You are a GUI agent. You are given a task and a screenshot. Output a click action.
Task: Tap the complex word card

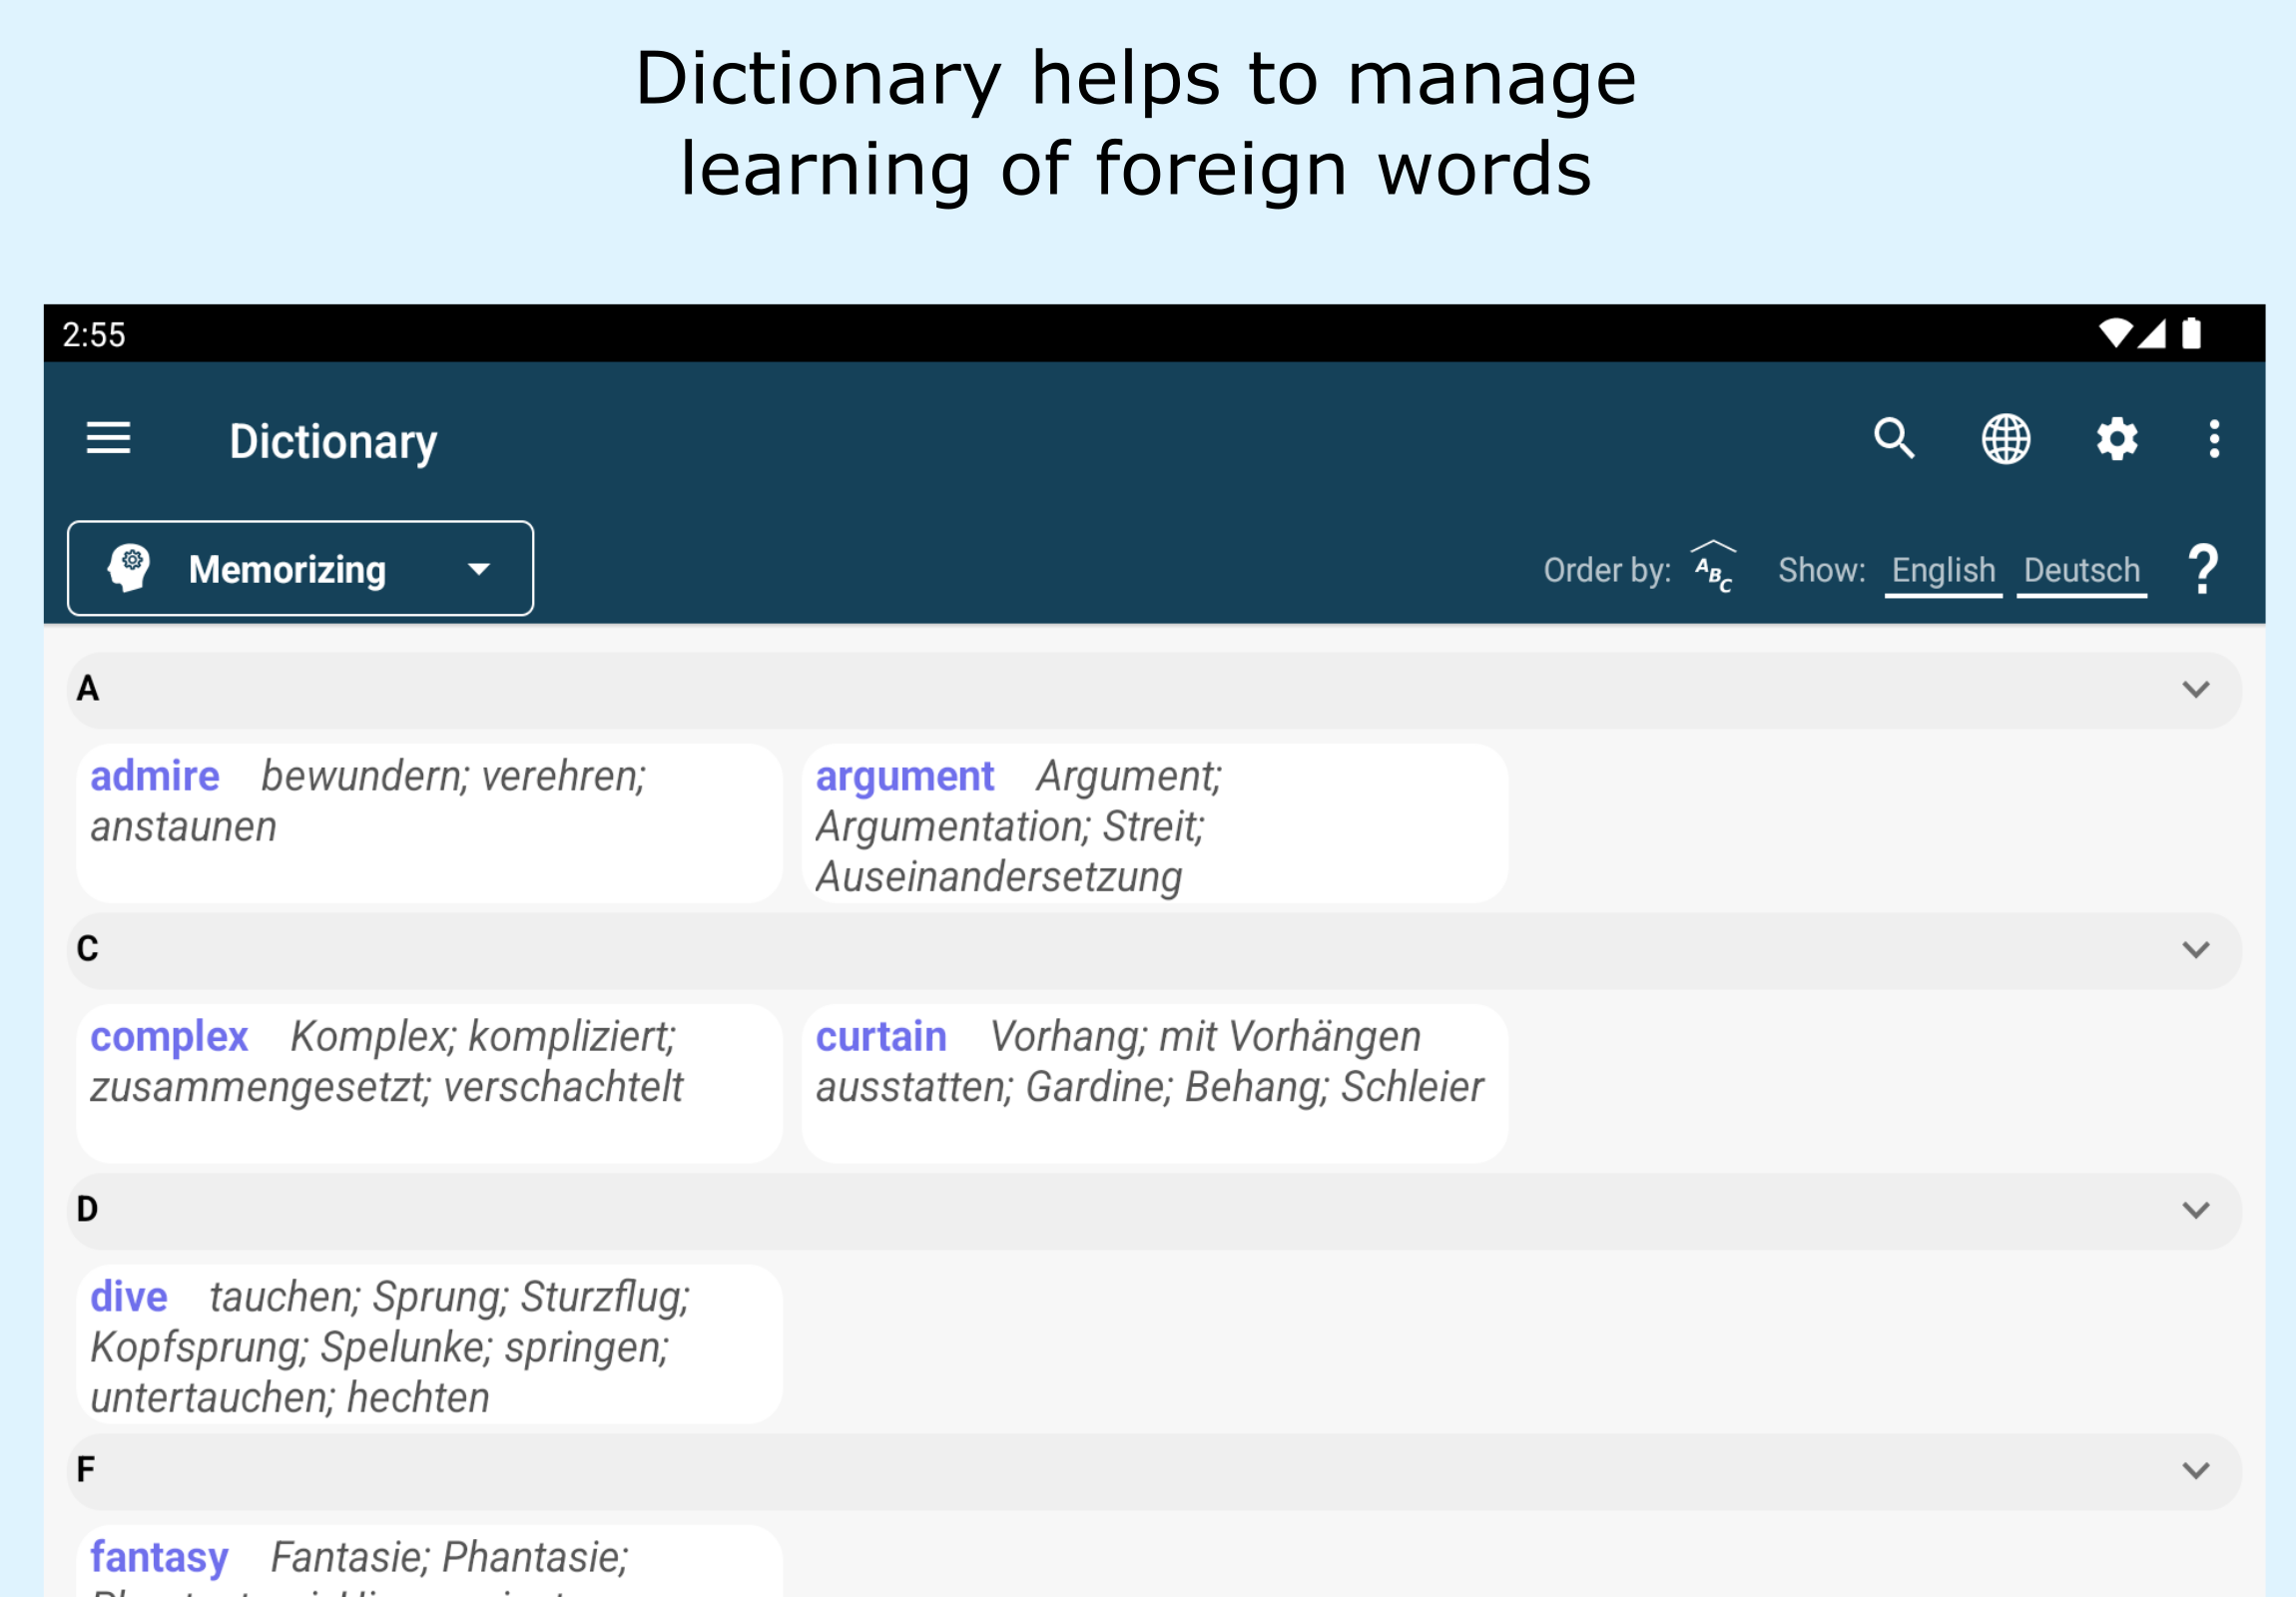point(428,1082)
